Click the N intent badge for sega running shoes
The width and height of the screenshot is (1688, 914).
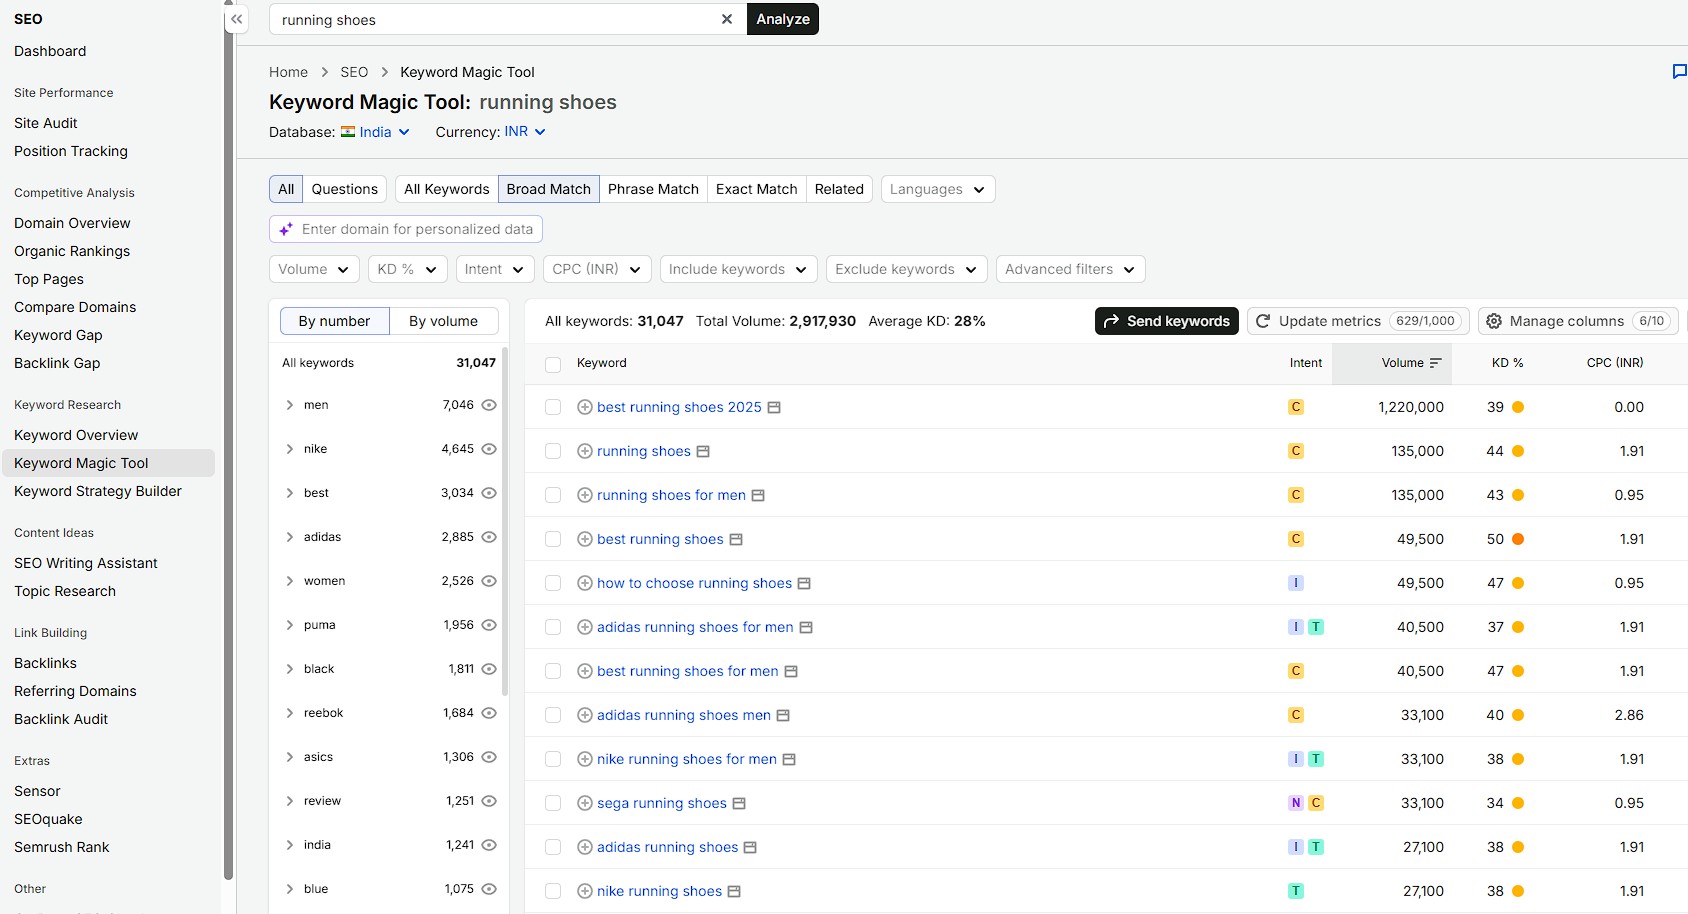pyautogui.click(x=1296, y=803)
